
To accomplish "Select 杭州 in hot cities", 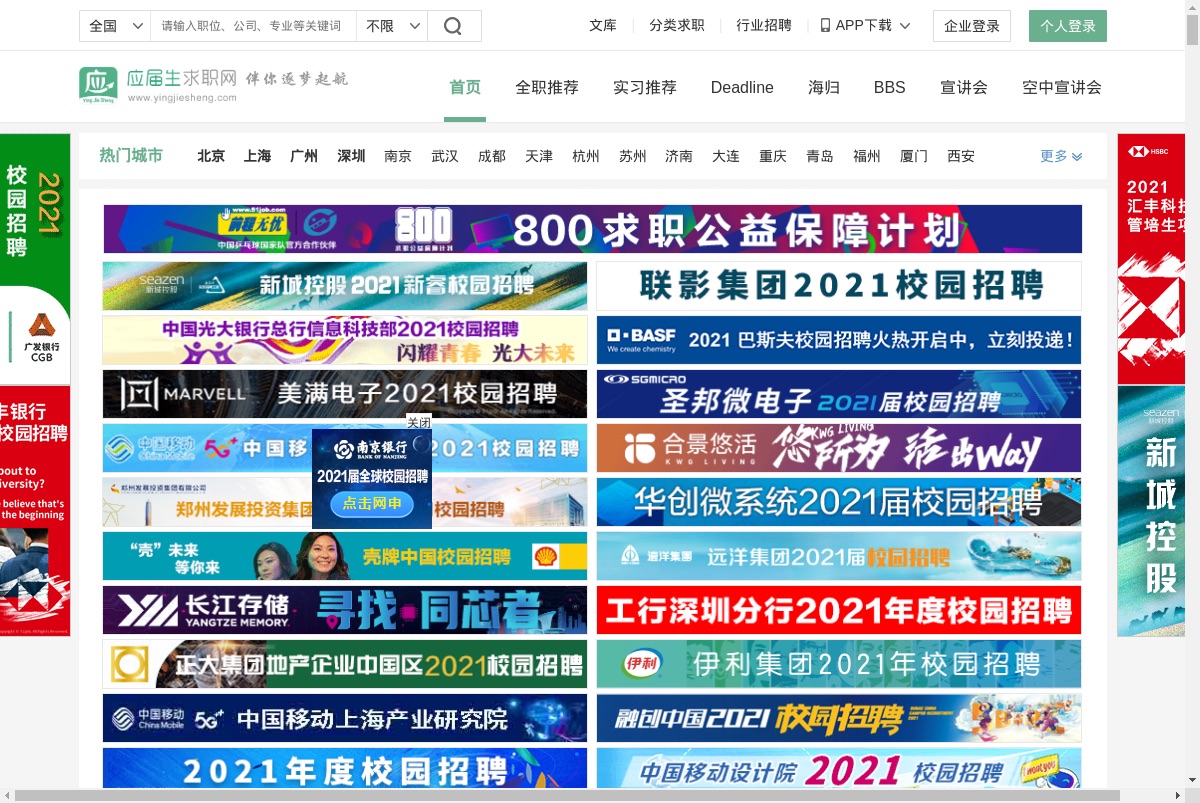I will point(586,156).
